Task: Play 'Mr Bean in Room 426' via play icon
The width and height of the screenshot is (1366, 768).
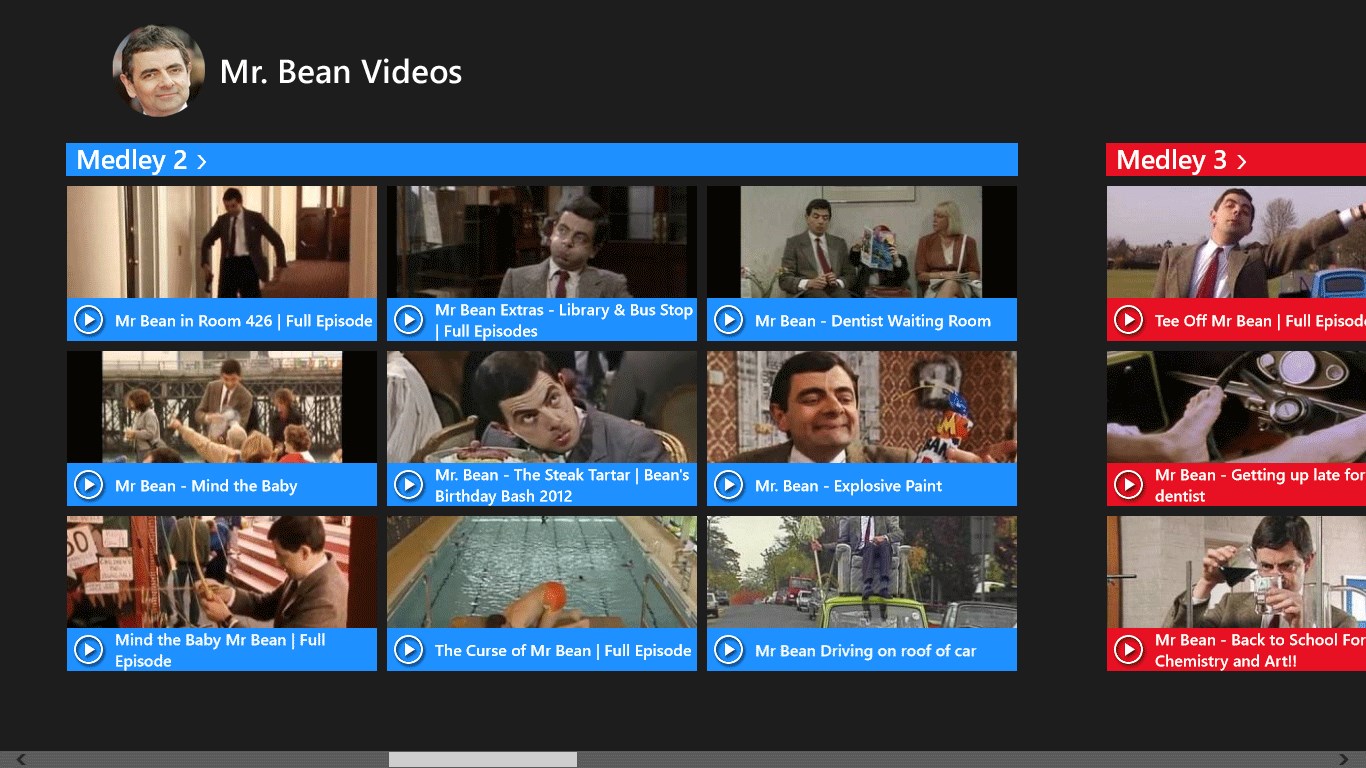Action: tap(89, 320)
